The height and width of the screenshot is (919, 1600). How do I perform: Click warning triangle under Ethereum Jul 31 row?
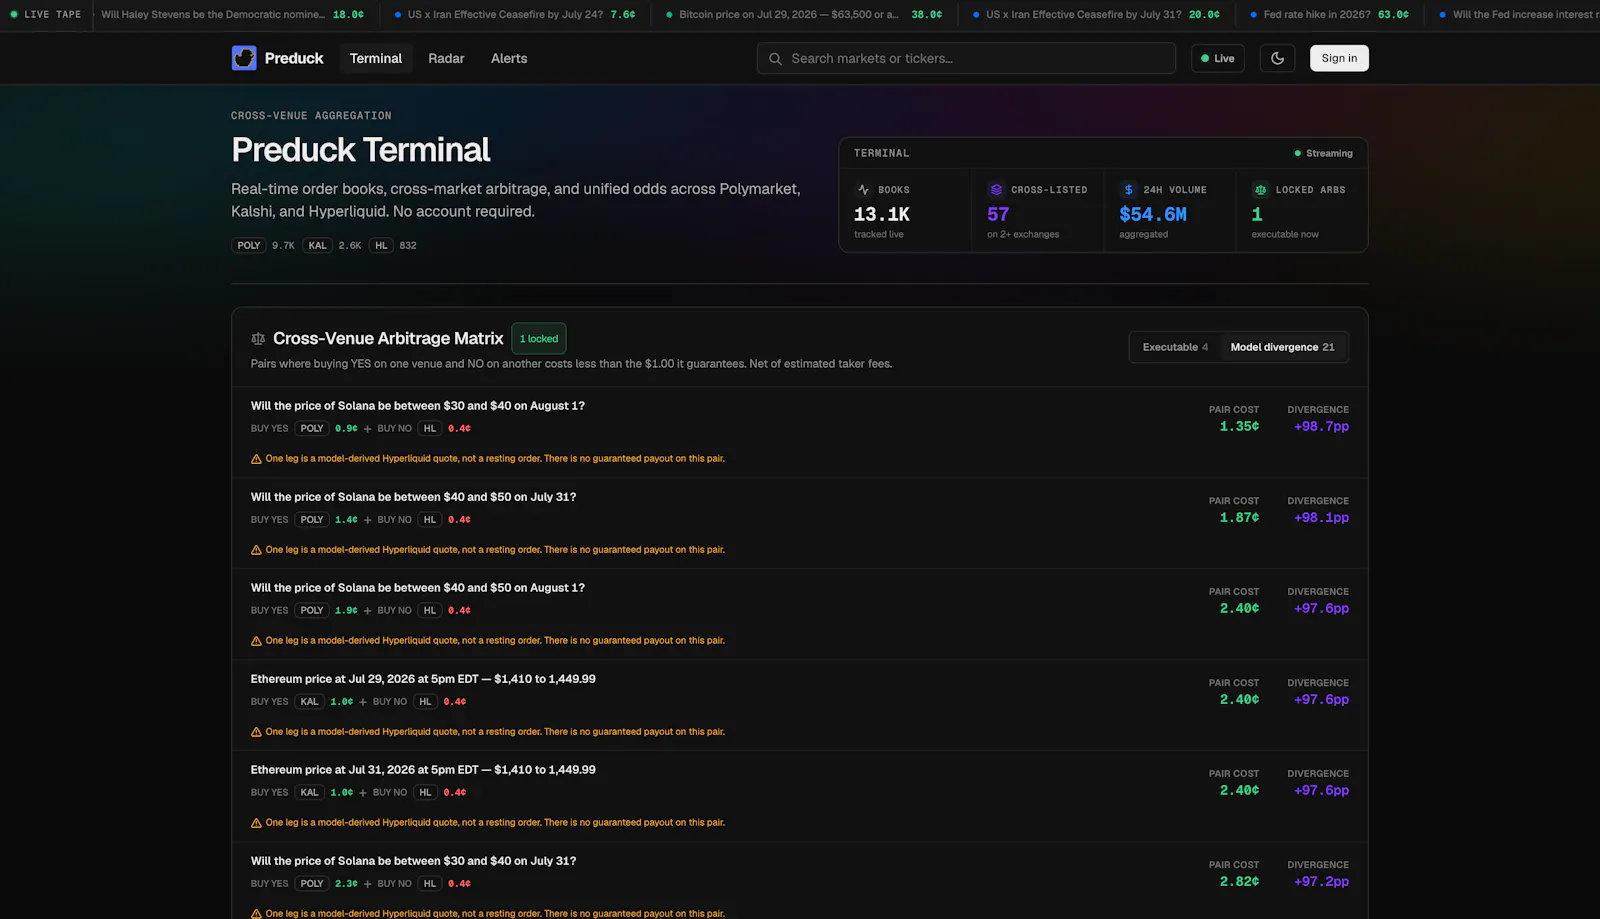[x=256, y=823]
